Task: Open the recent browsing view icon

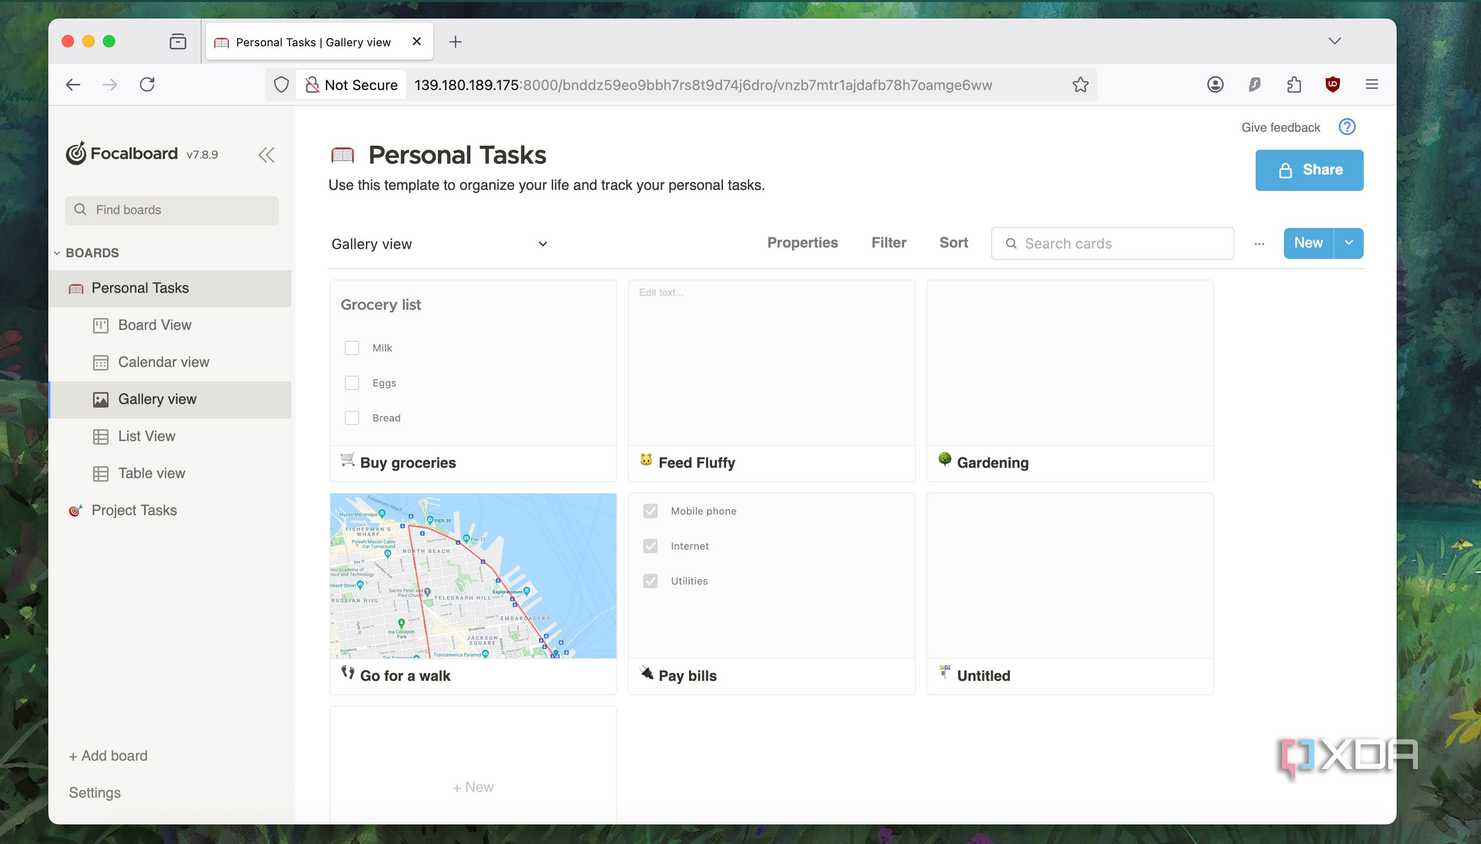Action: click(x=178, y=42)
